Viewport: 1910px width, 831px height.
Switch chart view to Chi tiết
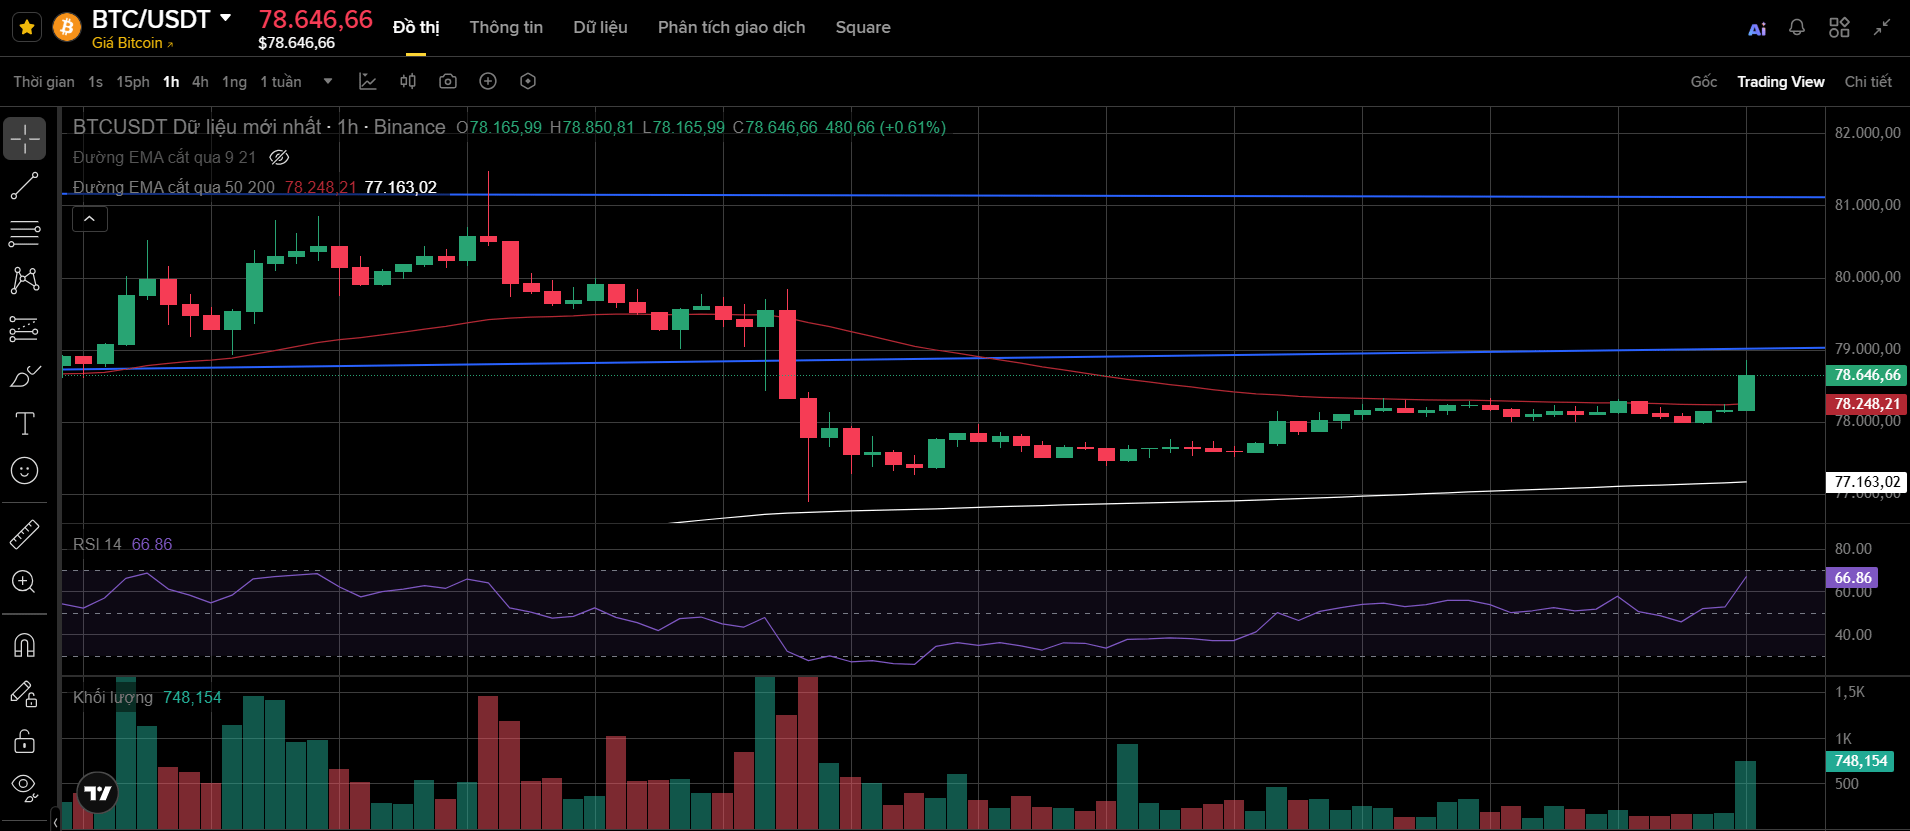point(1868,82)
